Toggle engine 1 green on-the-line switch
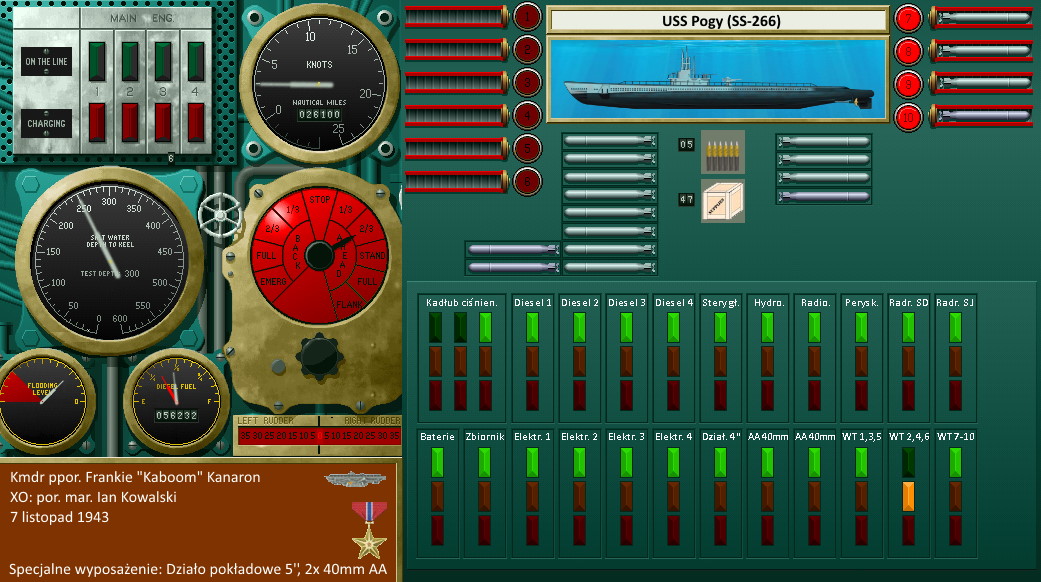The image size is (1041, 582). 98,59
